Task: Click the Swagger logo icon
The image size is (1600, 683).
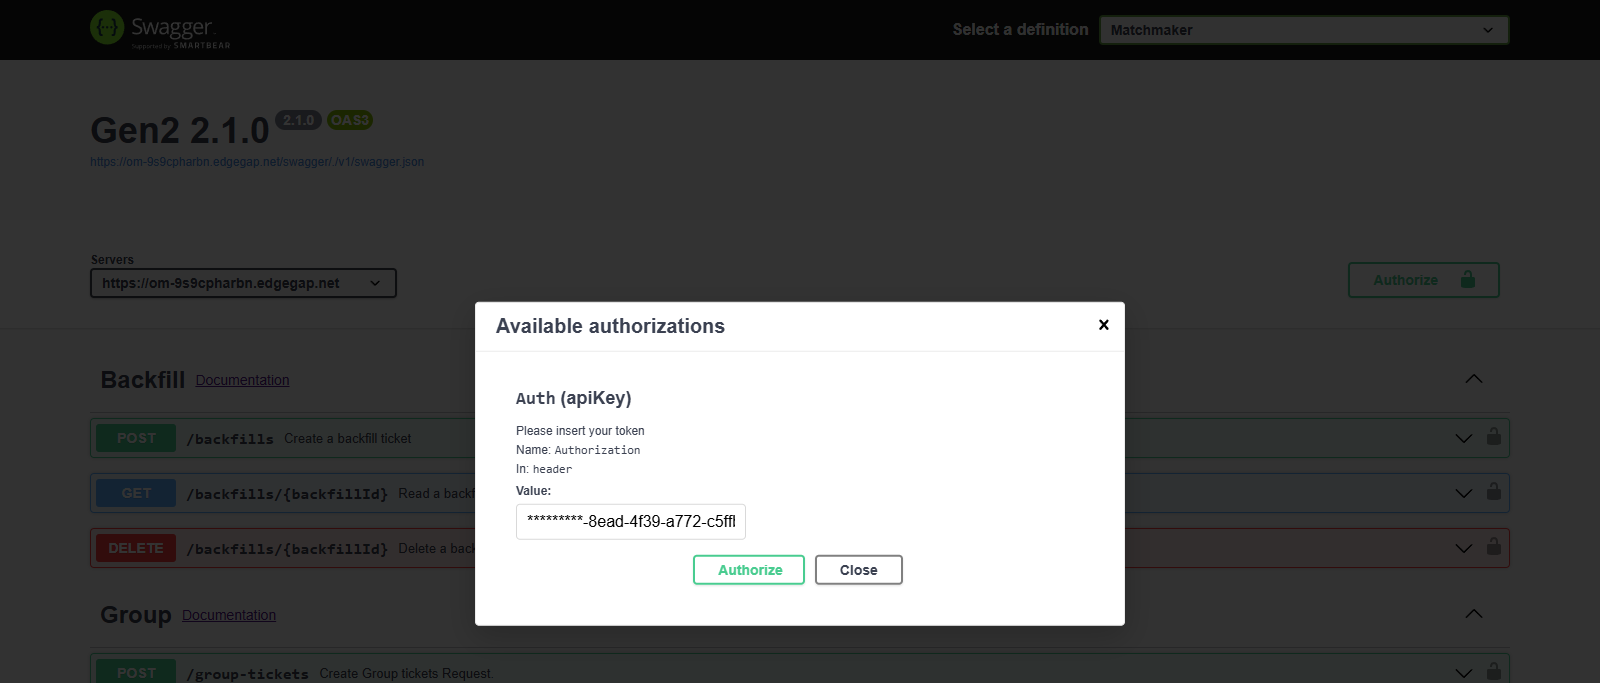Action: point(107,28)
